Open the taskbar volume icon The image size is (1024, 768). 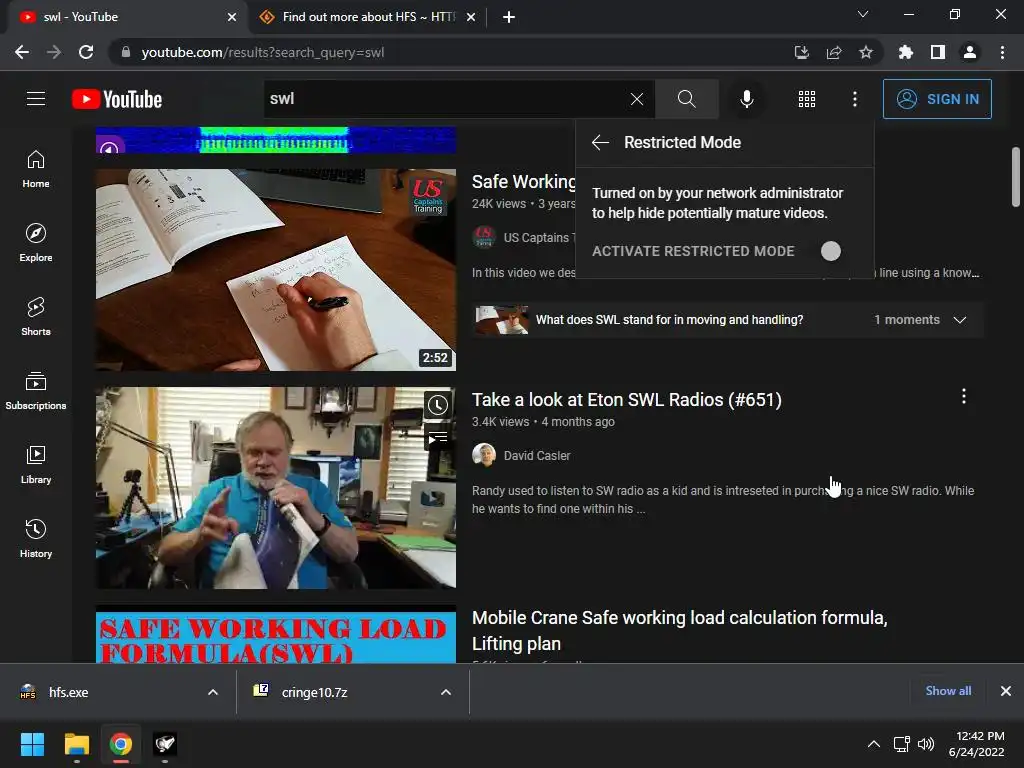point(925,744)
